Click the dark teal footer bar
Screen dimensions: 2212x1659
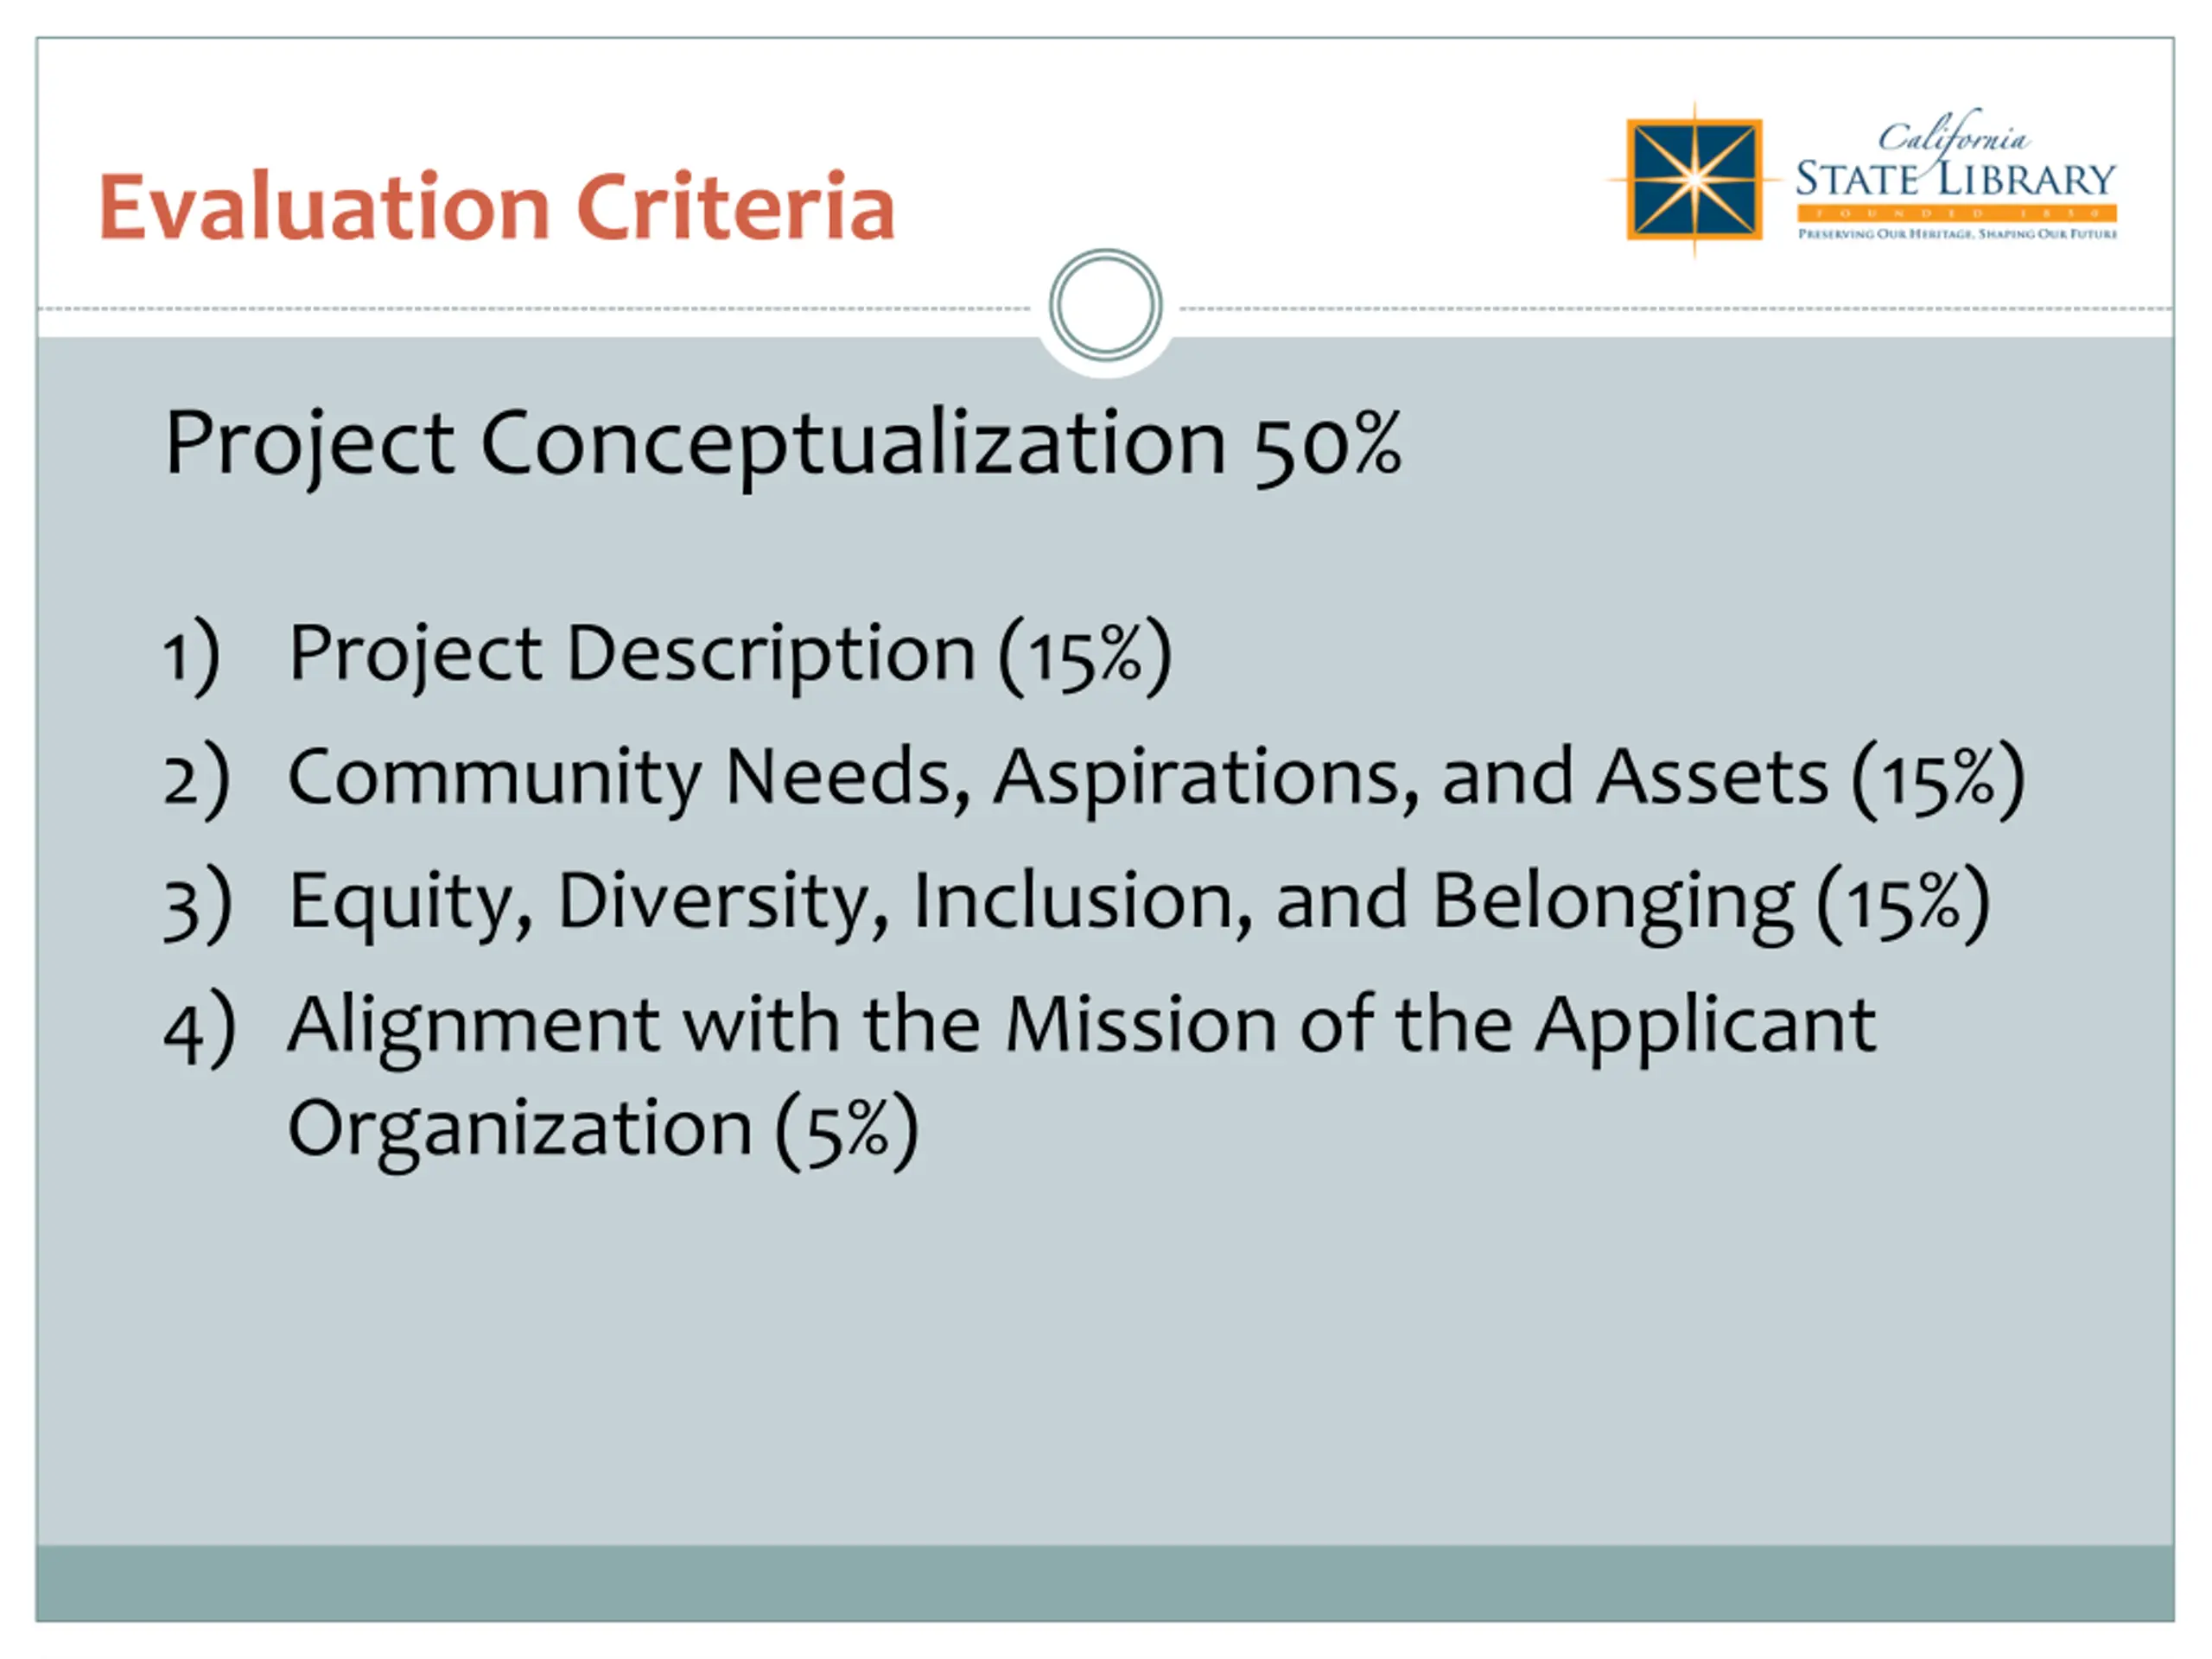(1105, 1583)
